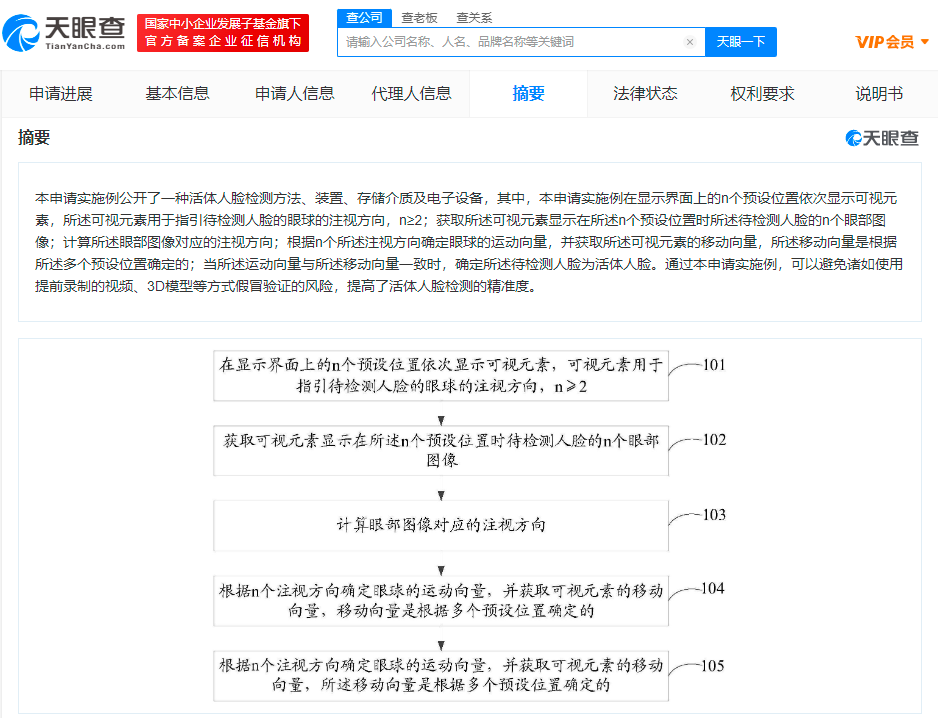
Task: Click flowchart step 101 box
Action: click(441, 376)
